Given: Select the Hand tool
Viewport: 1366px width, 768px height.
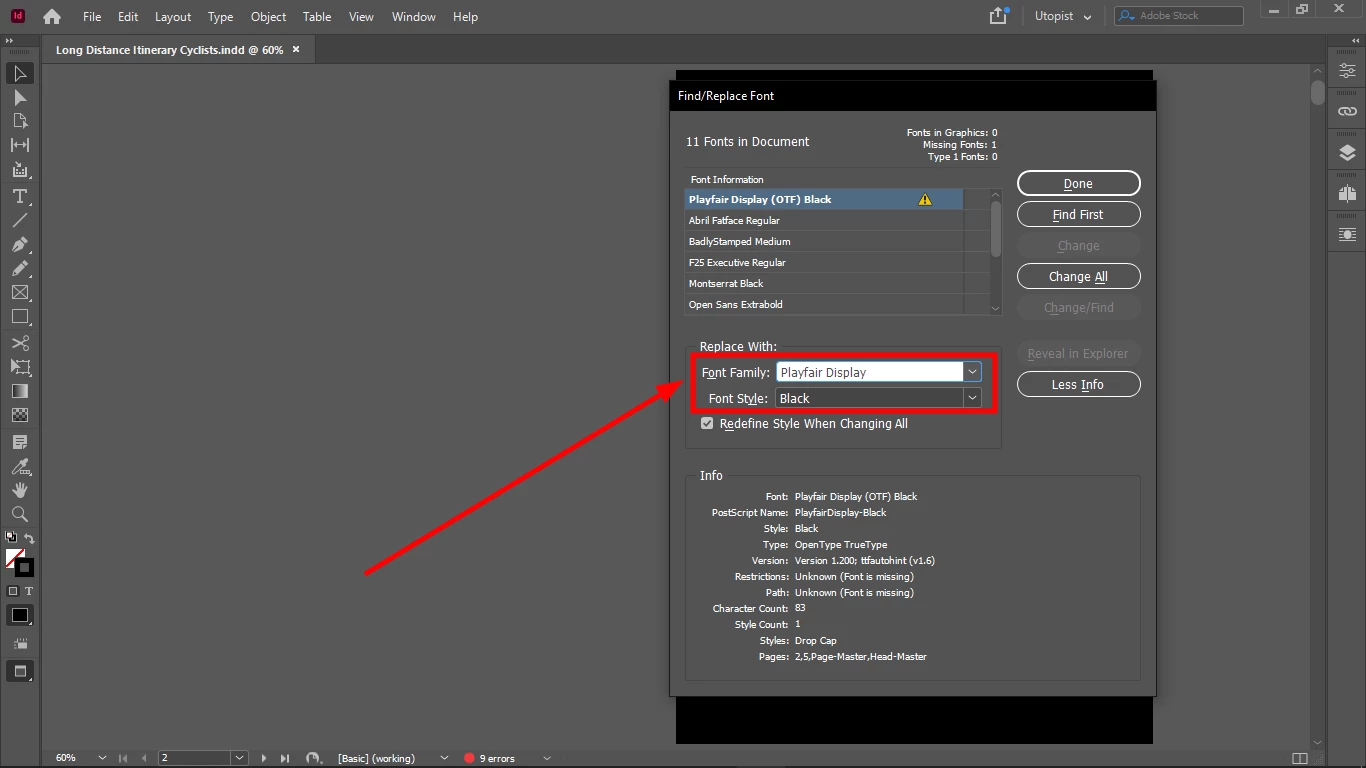Looking at the screenshot, I should 20,491.
